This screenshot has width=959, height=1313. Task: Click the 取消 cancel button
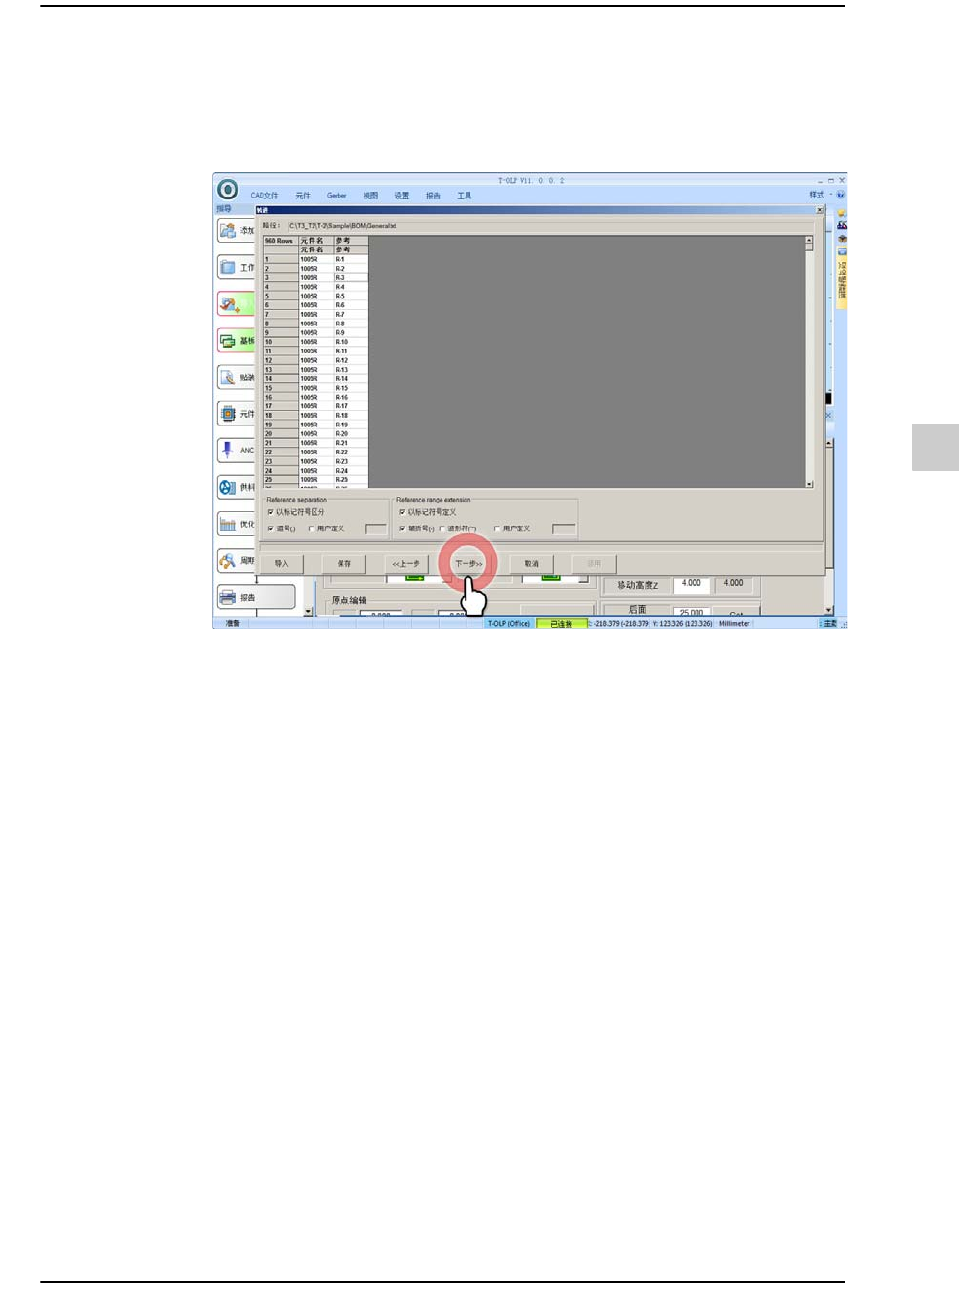click(x=531, y=564)
